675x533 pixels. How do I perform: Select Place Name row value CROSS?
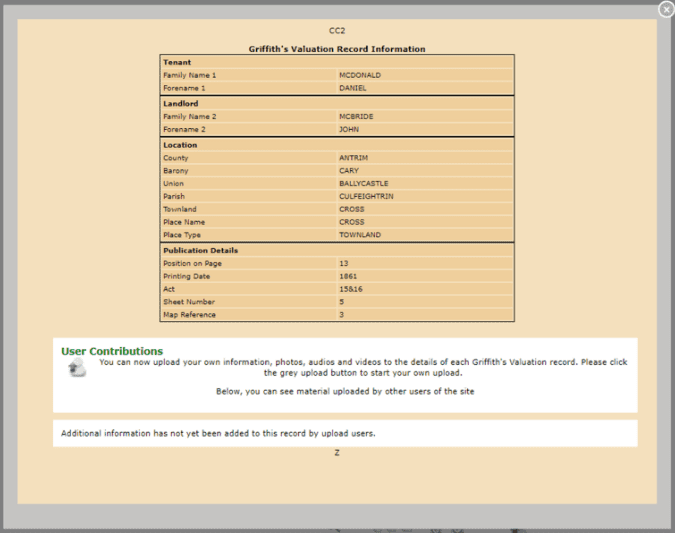(x=352, y=223)
